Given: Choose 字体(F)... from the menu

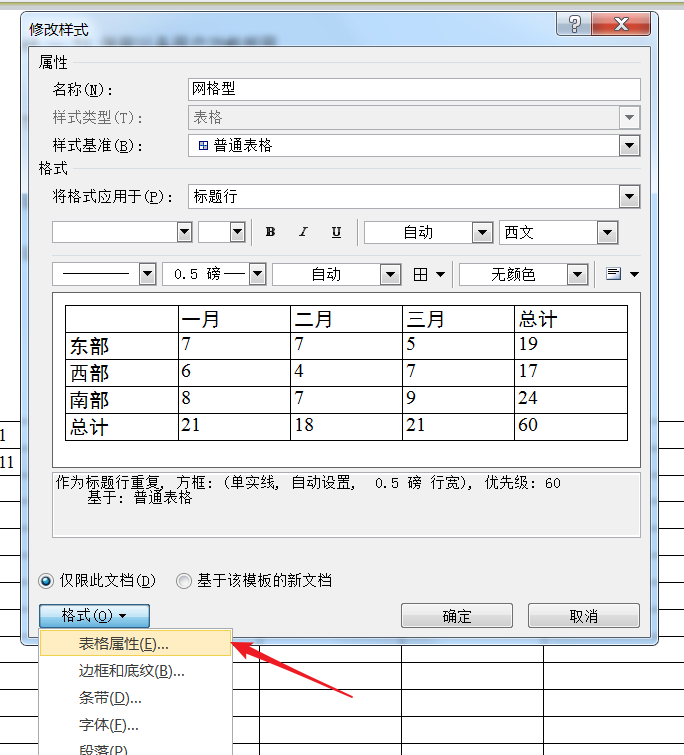Looking at the screenshot, I should coord(136,725).
